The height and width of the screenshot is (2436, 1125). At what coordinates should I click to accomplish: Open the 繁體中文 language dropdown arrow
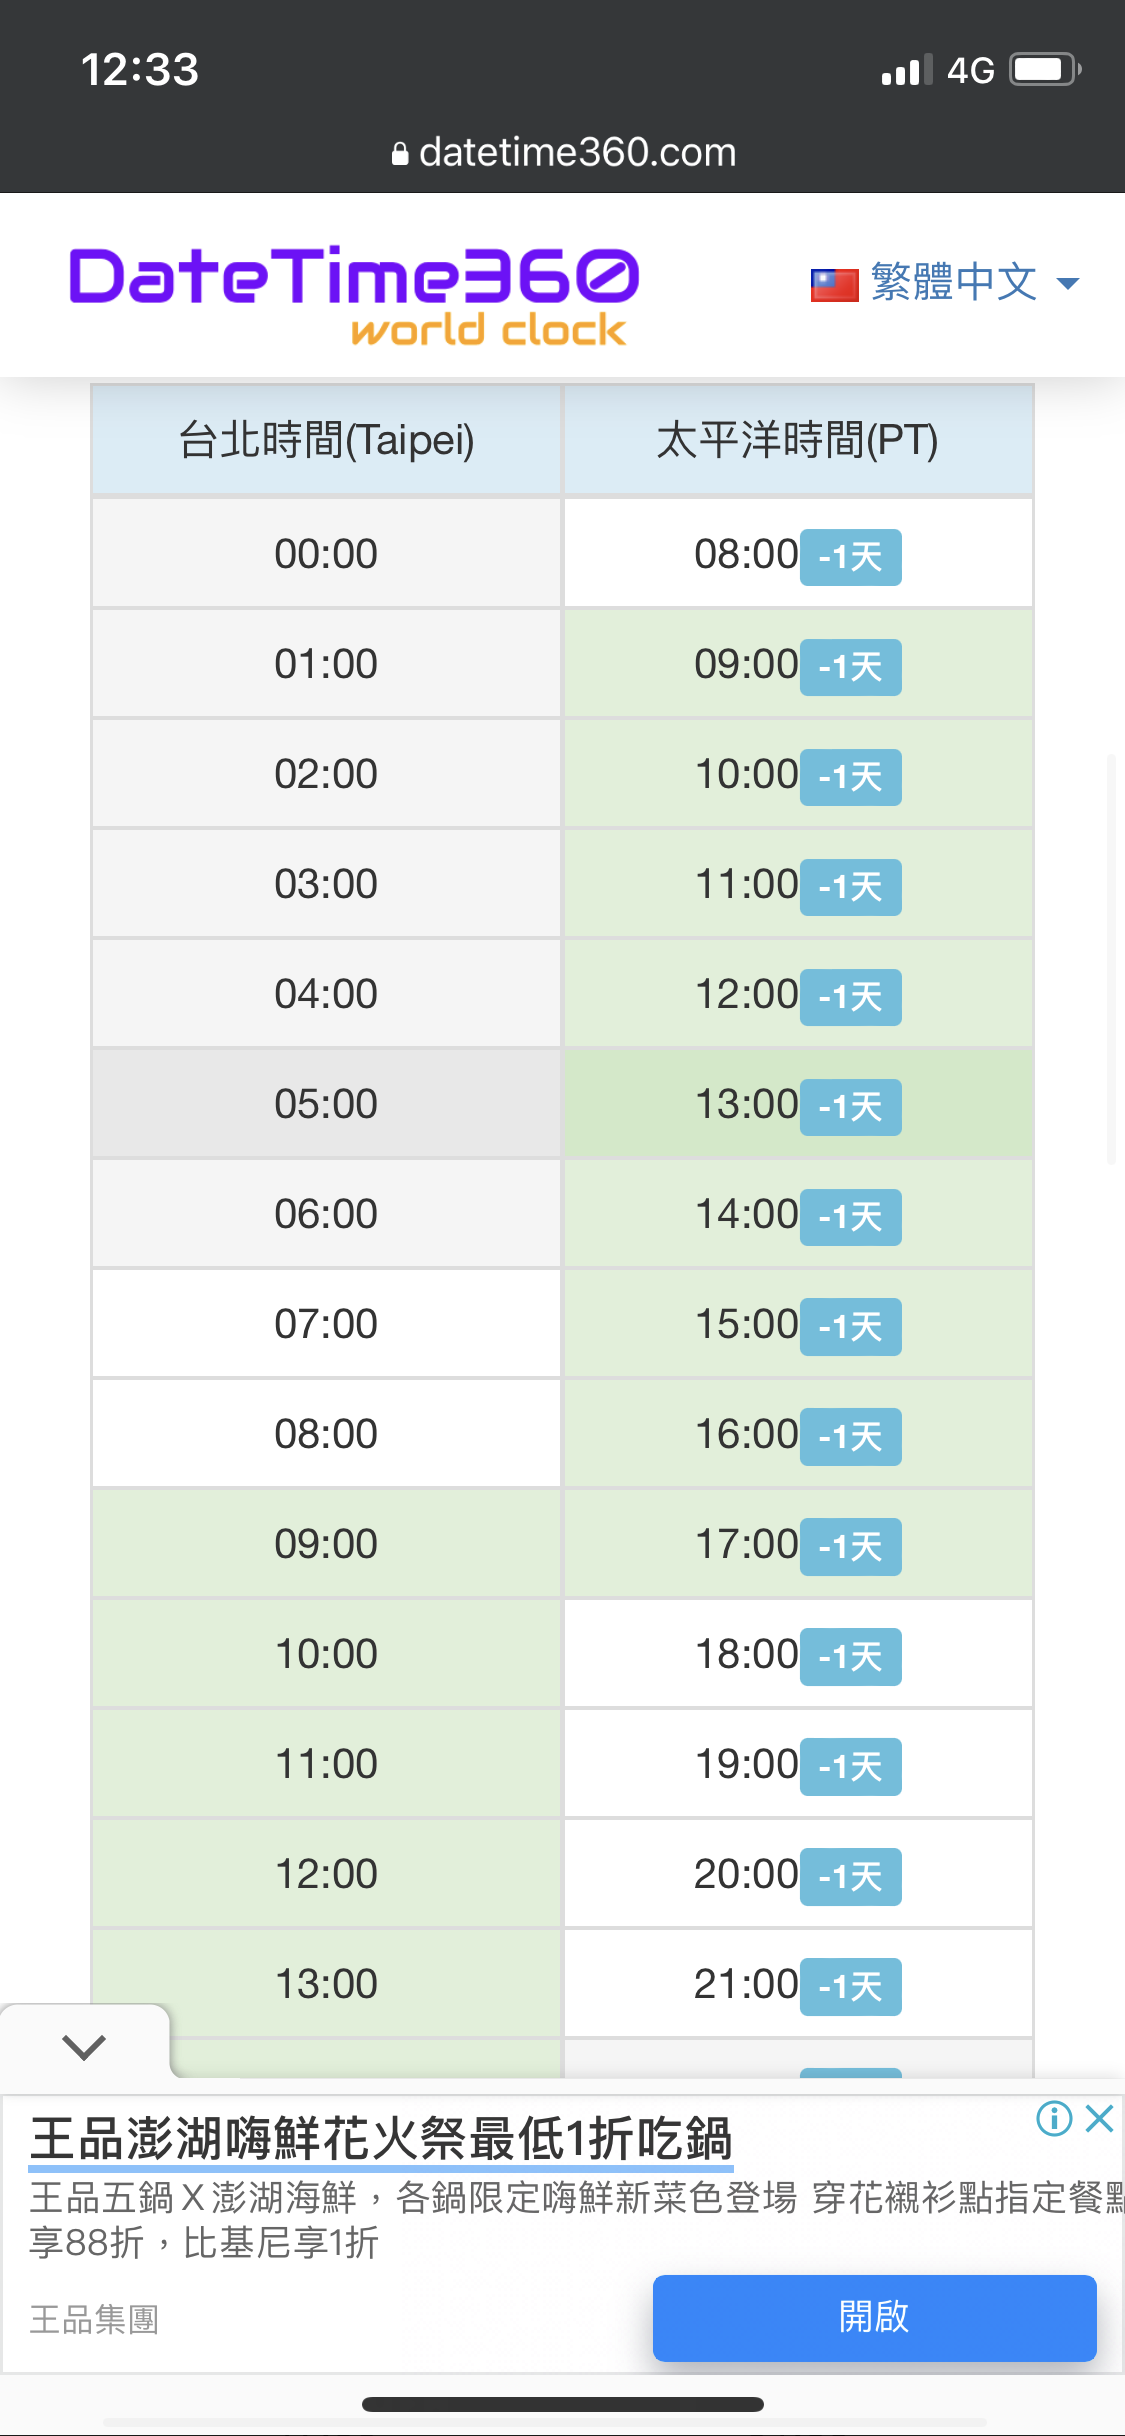[x=1068, y=284]
